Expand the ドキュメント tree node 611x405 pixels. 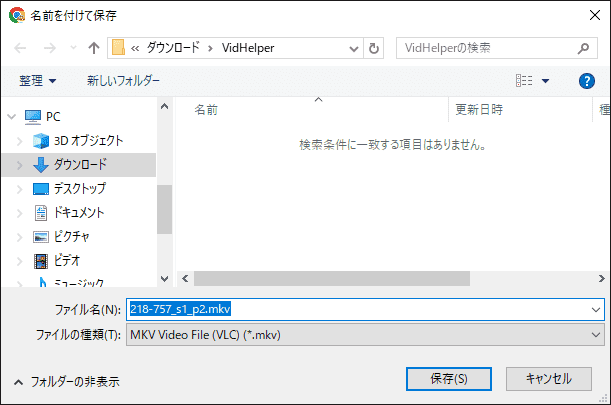pyautogui.click(x=19, y=213)
